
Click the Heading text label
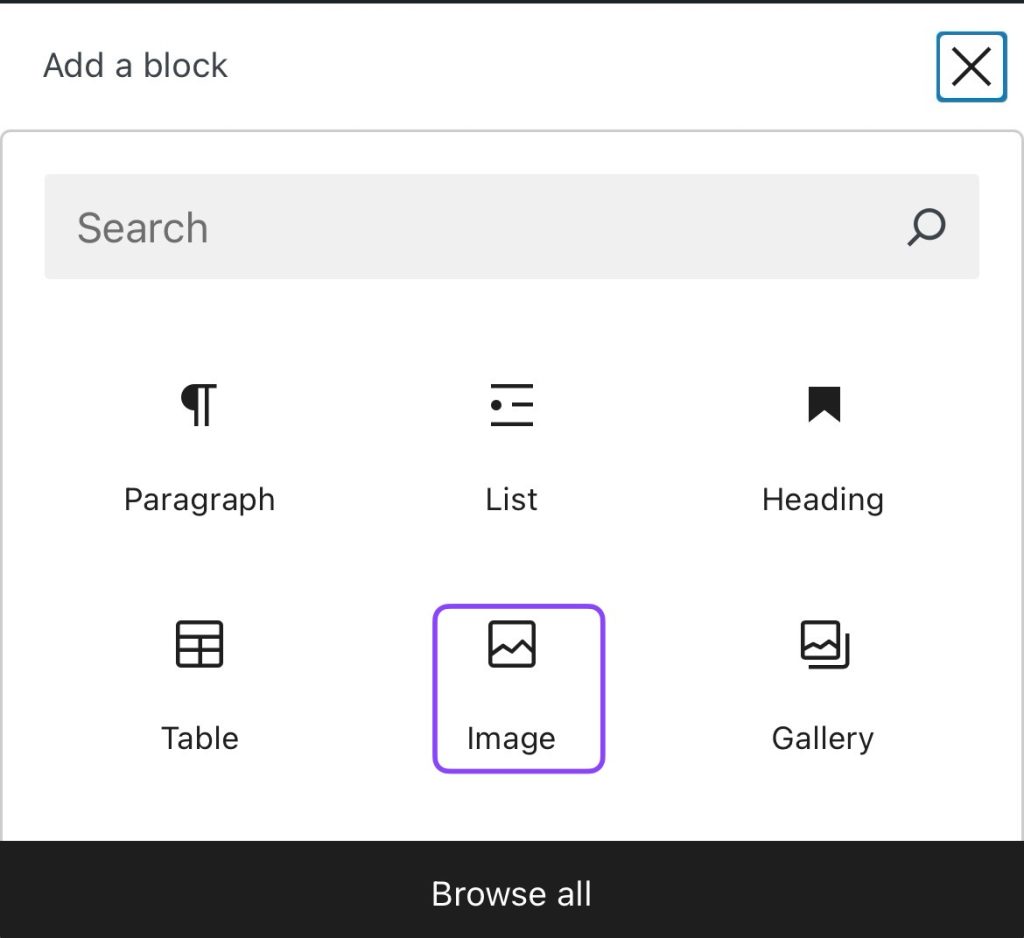pyautogui.click(x=823, y=499)
